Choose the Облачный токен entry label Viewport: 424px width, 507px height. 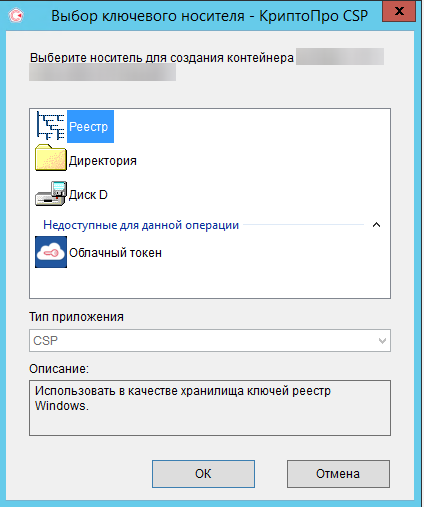coord(115,253)
